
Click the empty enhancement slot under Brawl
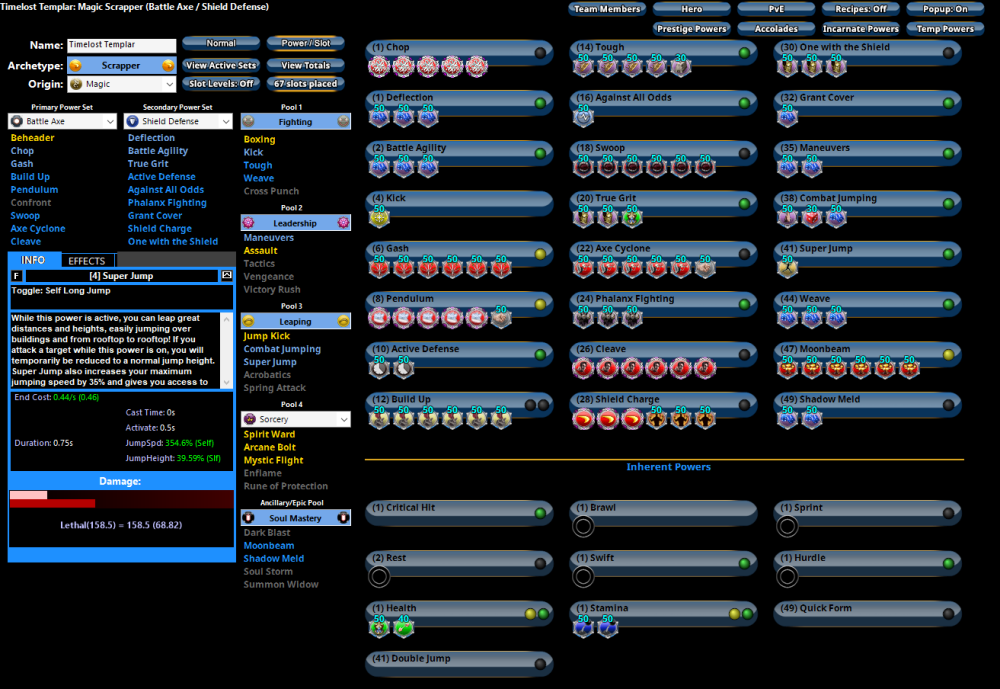[x=584, y=526]
